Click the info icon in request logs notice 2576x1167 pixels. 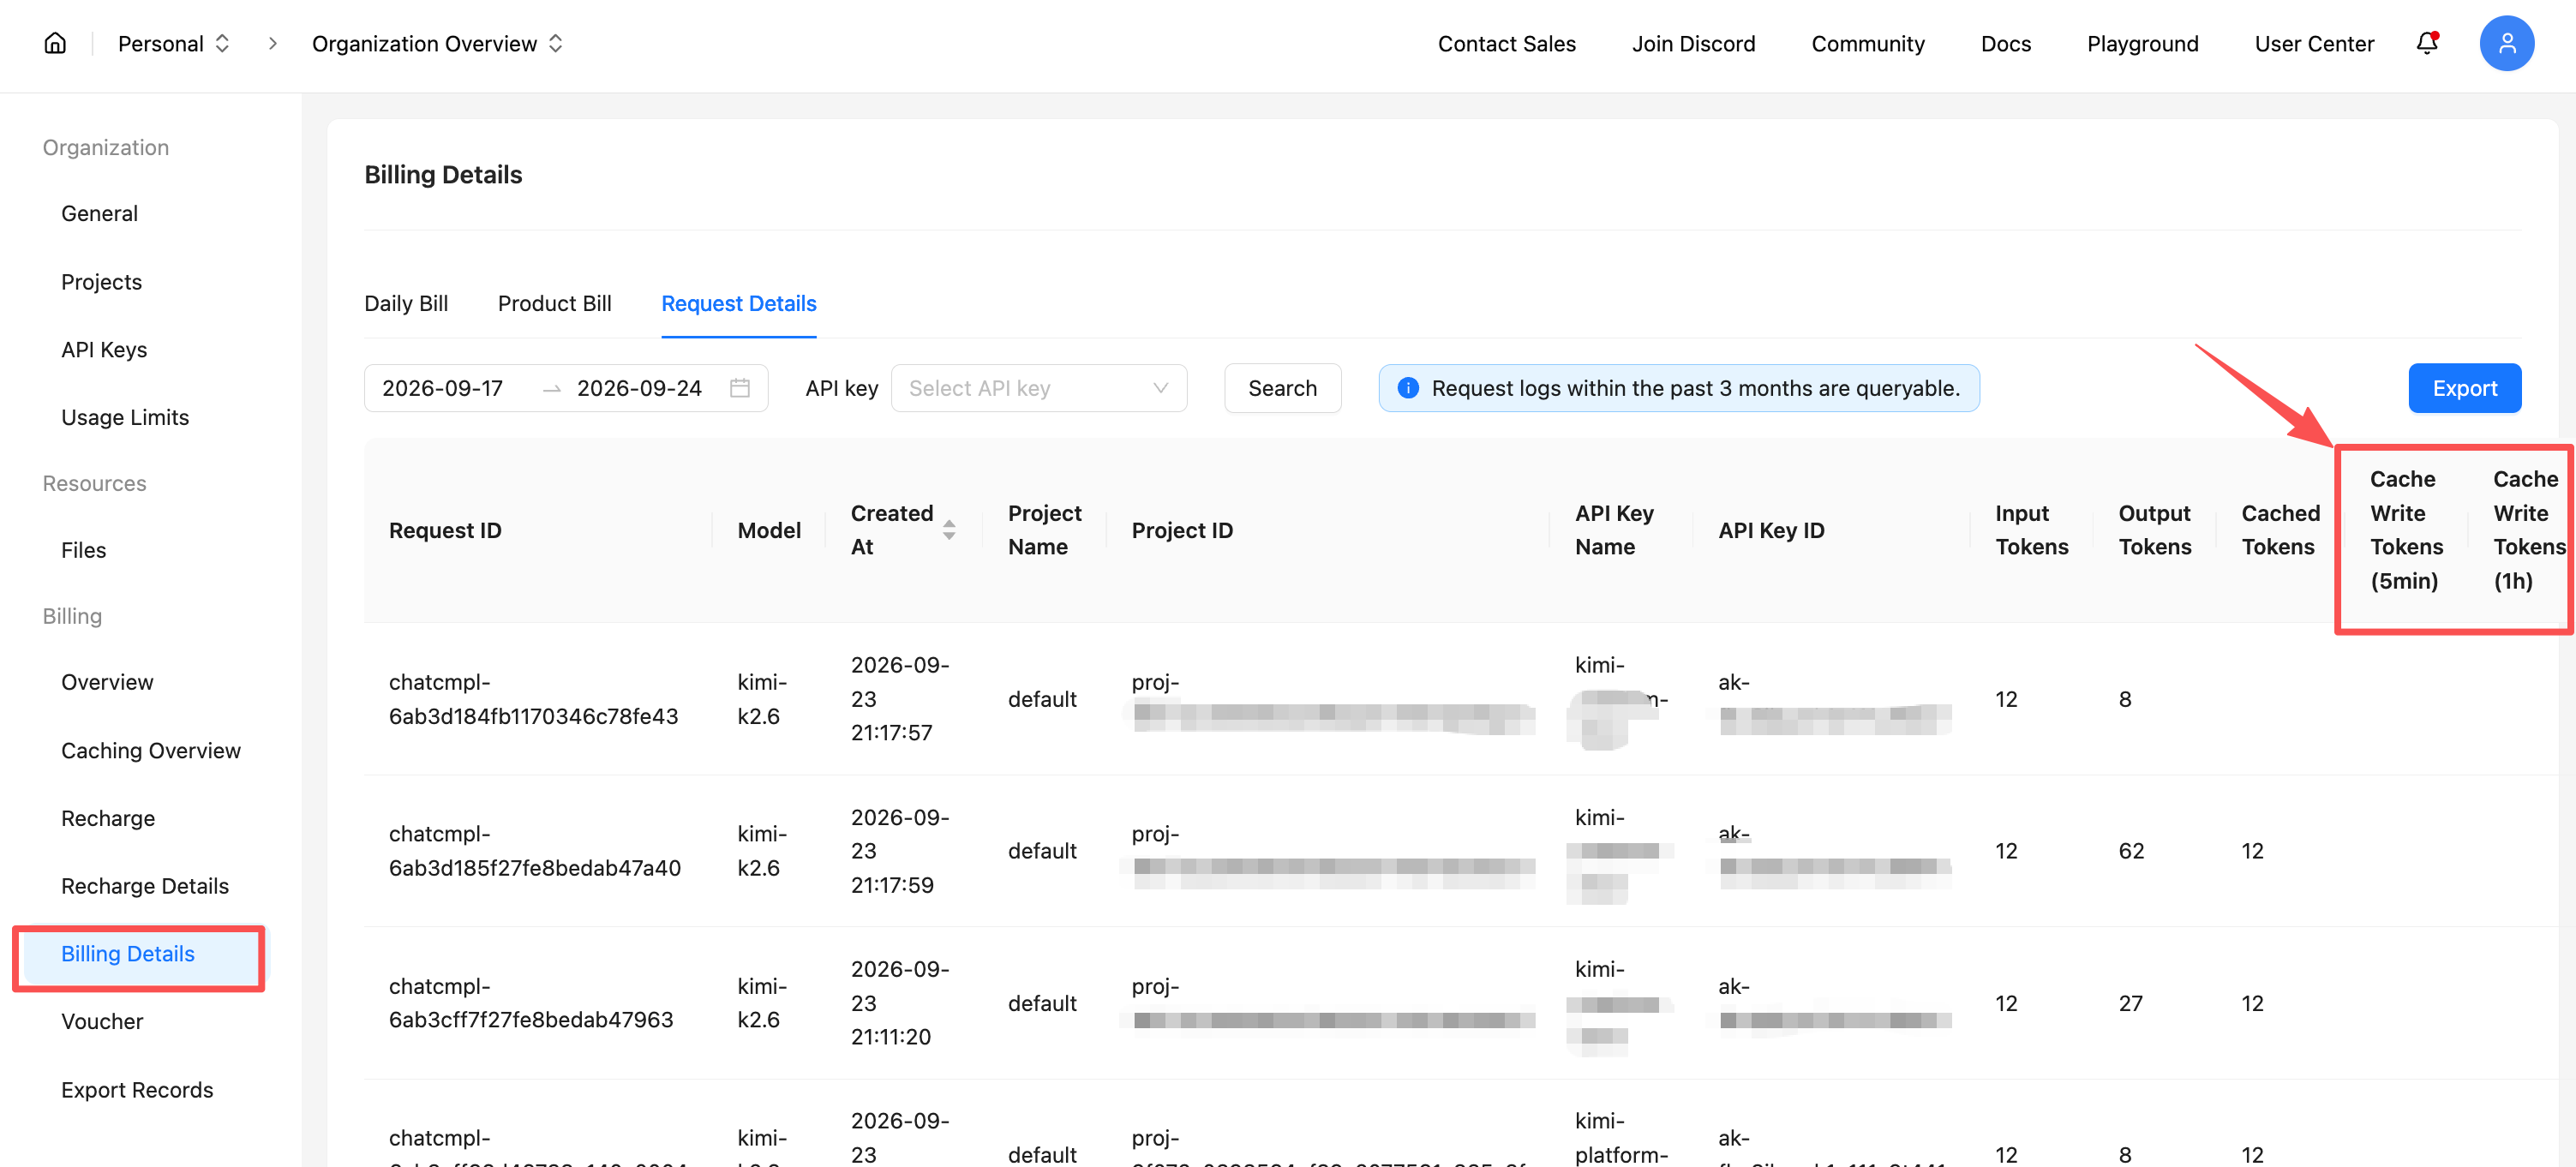click(1408, 388)
